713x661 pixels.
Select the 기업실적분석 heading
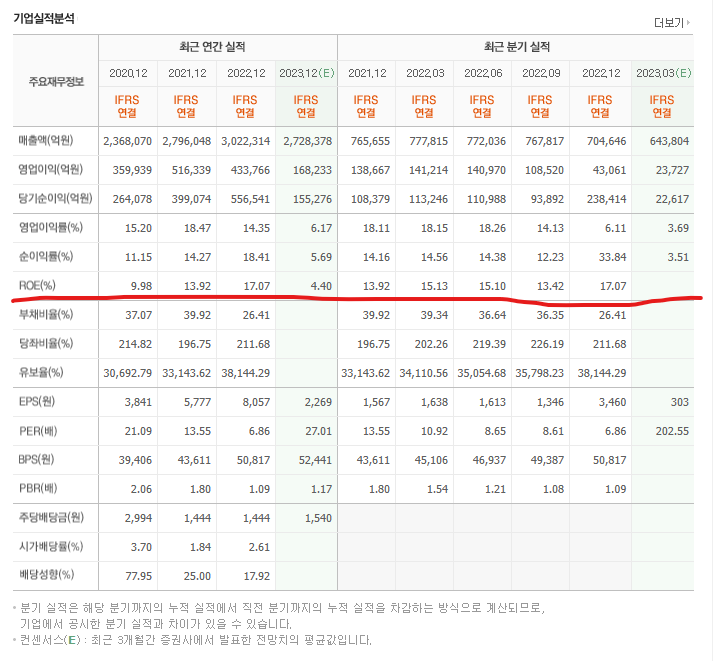pos(44,19)
